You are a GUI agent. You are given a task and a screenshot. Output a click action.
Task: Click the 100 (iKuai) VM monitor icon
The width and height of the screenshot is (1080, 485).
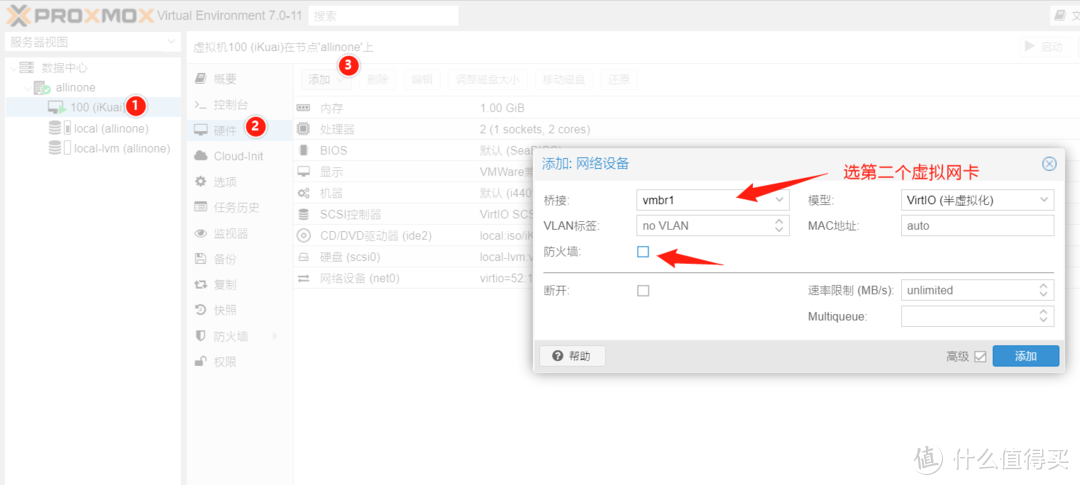click(x=57, y=107)
